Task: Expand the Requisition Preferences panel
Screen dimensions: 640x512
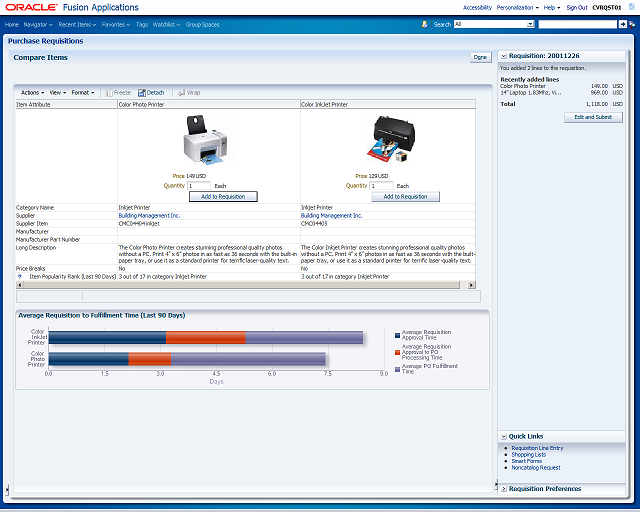Action: click(504, 489)
